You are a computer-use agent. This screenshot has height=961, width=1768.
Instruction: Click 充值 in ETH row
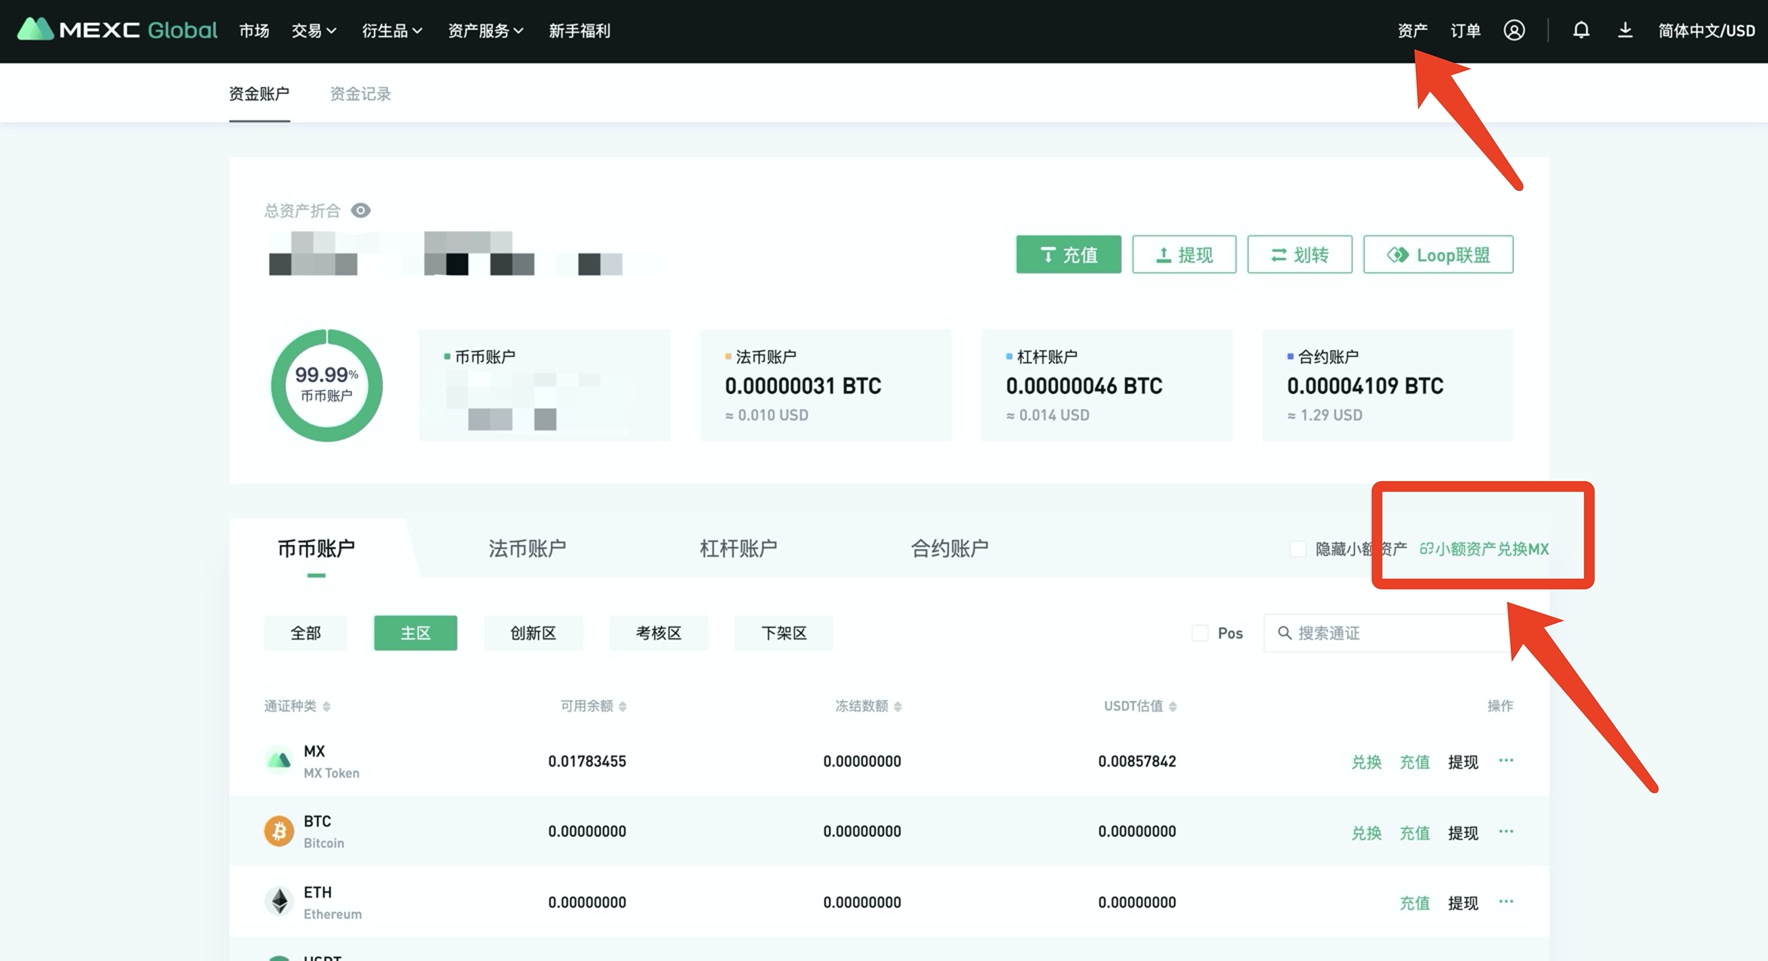(x=1414, y=903)
